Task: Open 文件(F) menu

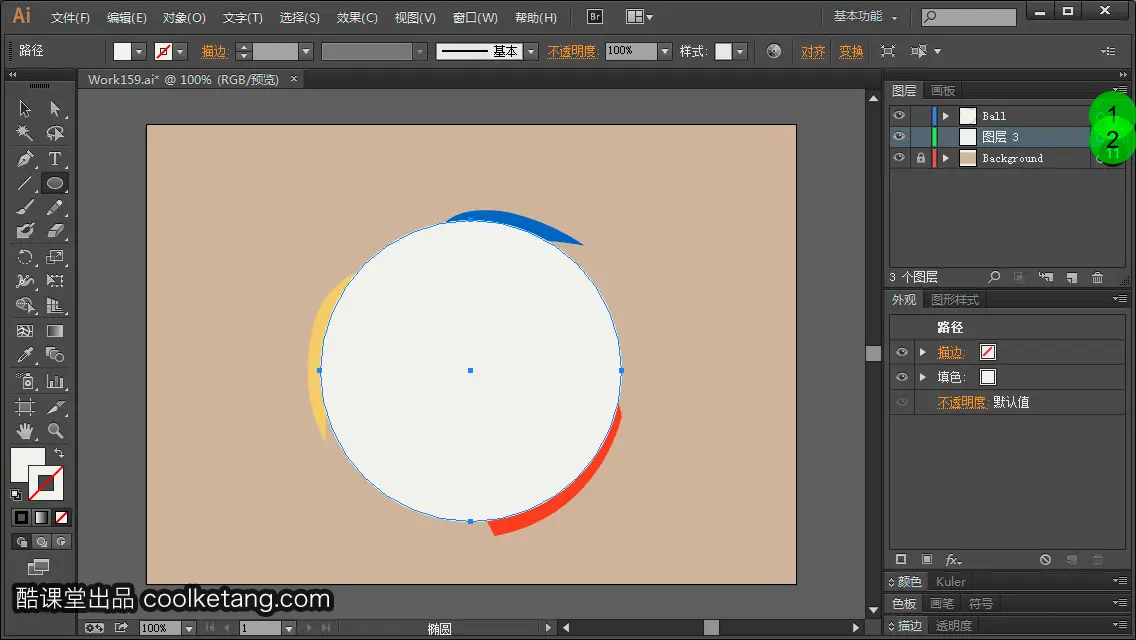Action: click(x=70, y=17)
